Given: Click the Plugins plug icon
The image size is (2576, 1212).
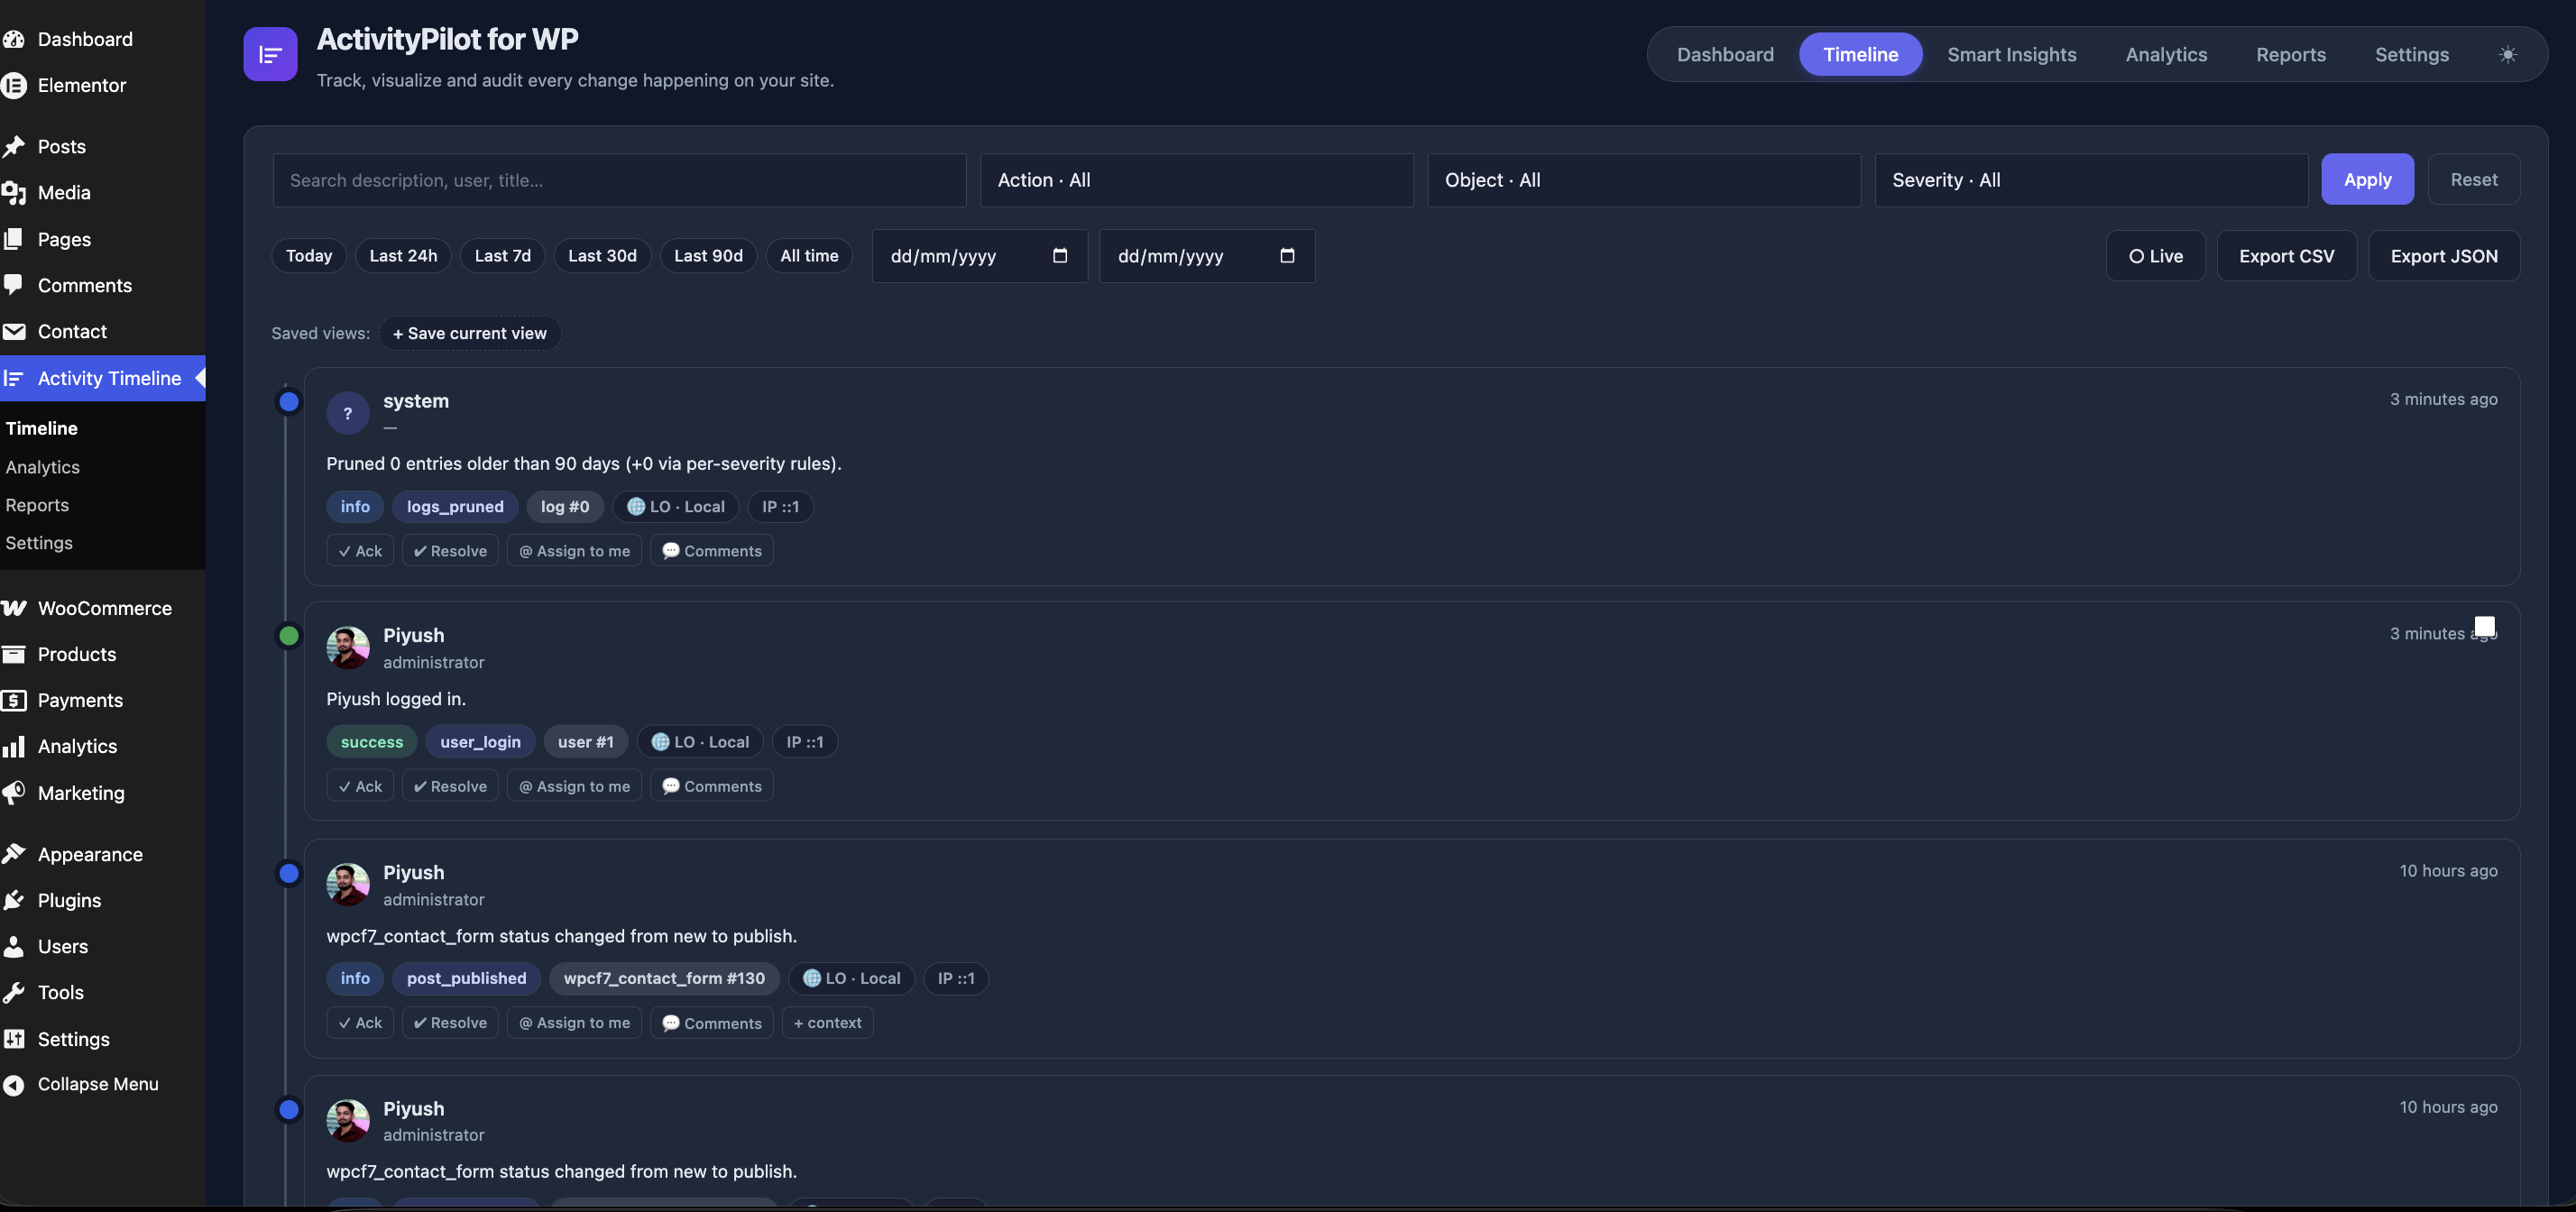Looking at the screenshot, I should (x=13, y=900).
